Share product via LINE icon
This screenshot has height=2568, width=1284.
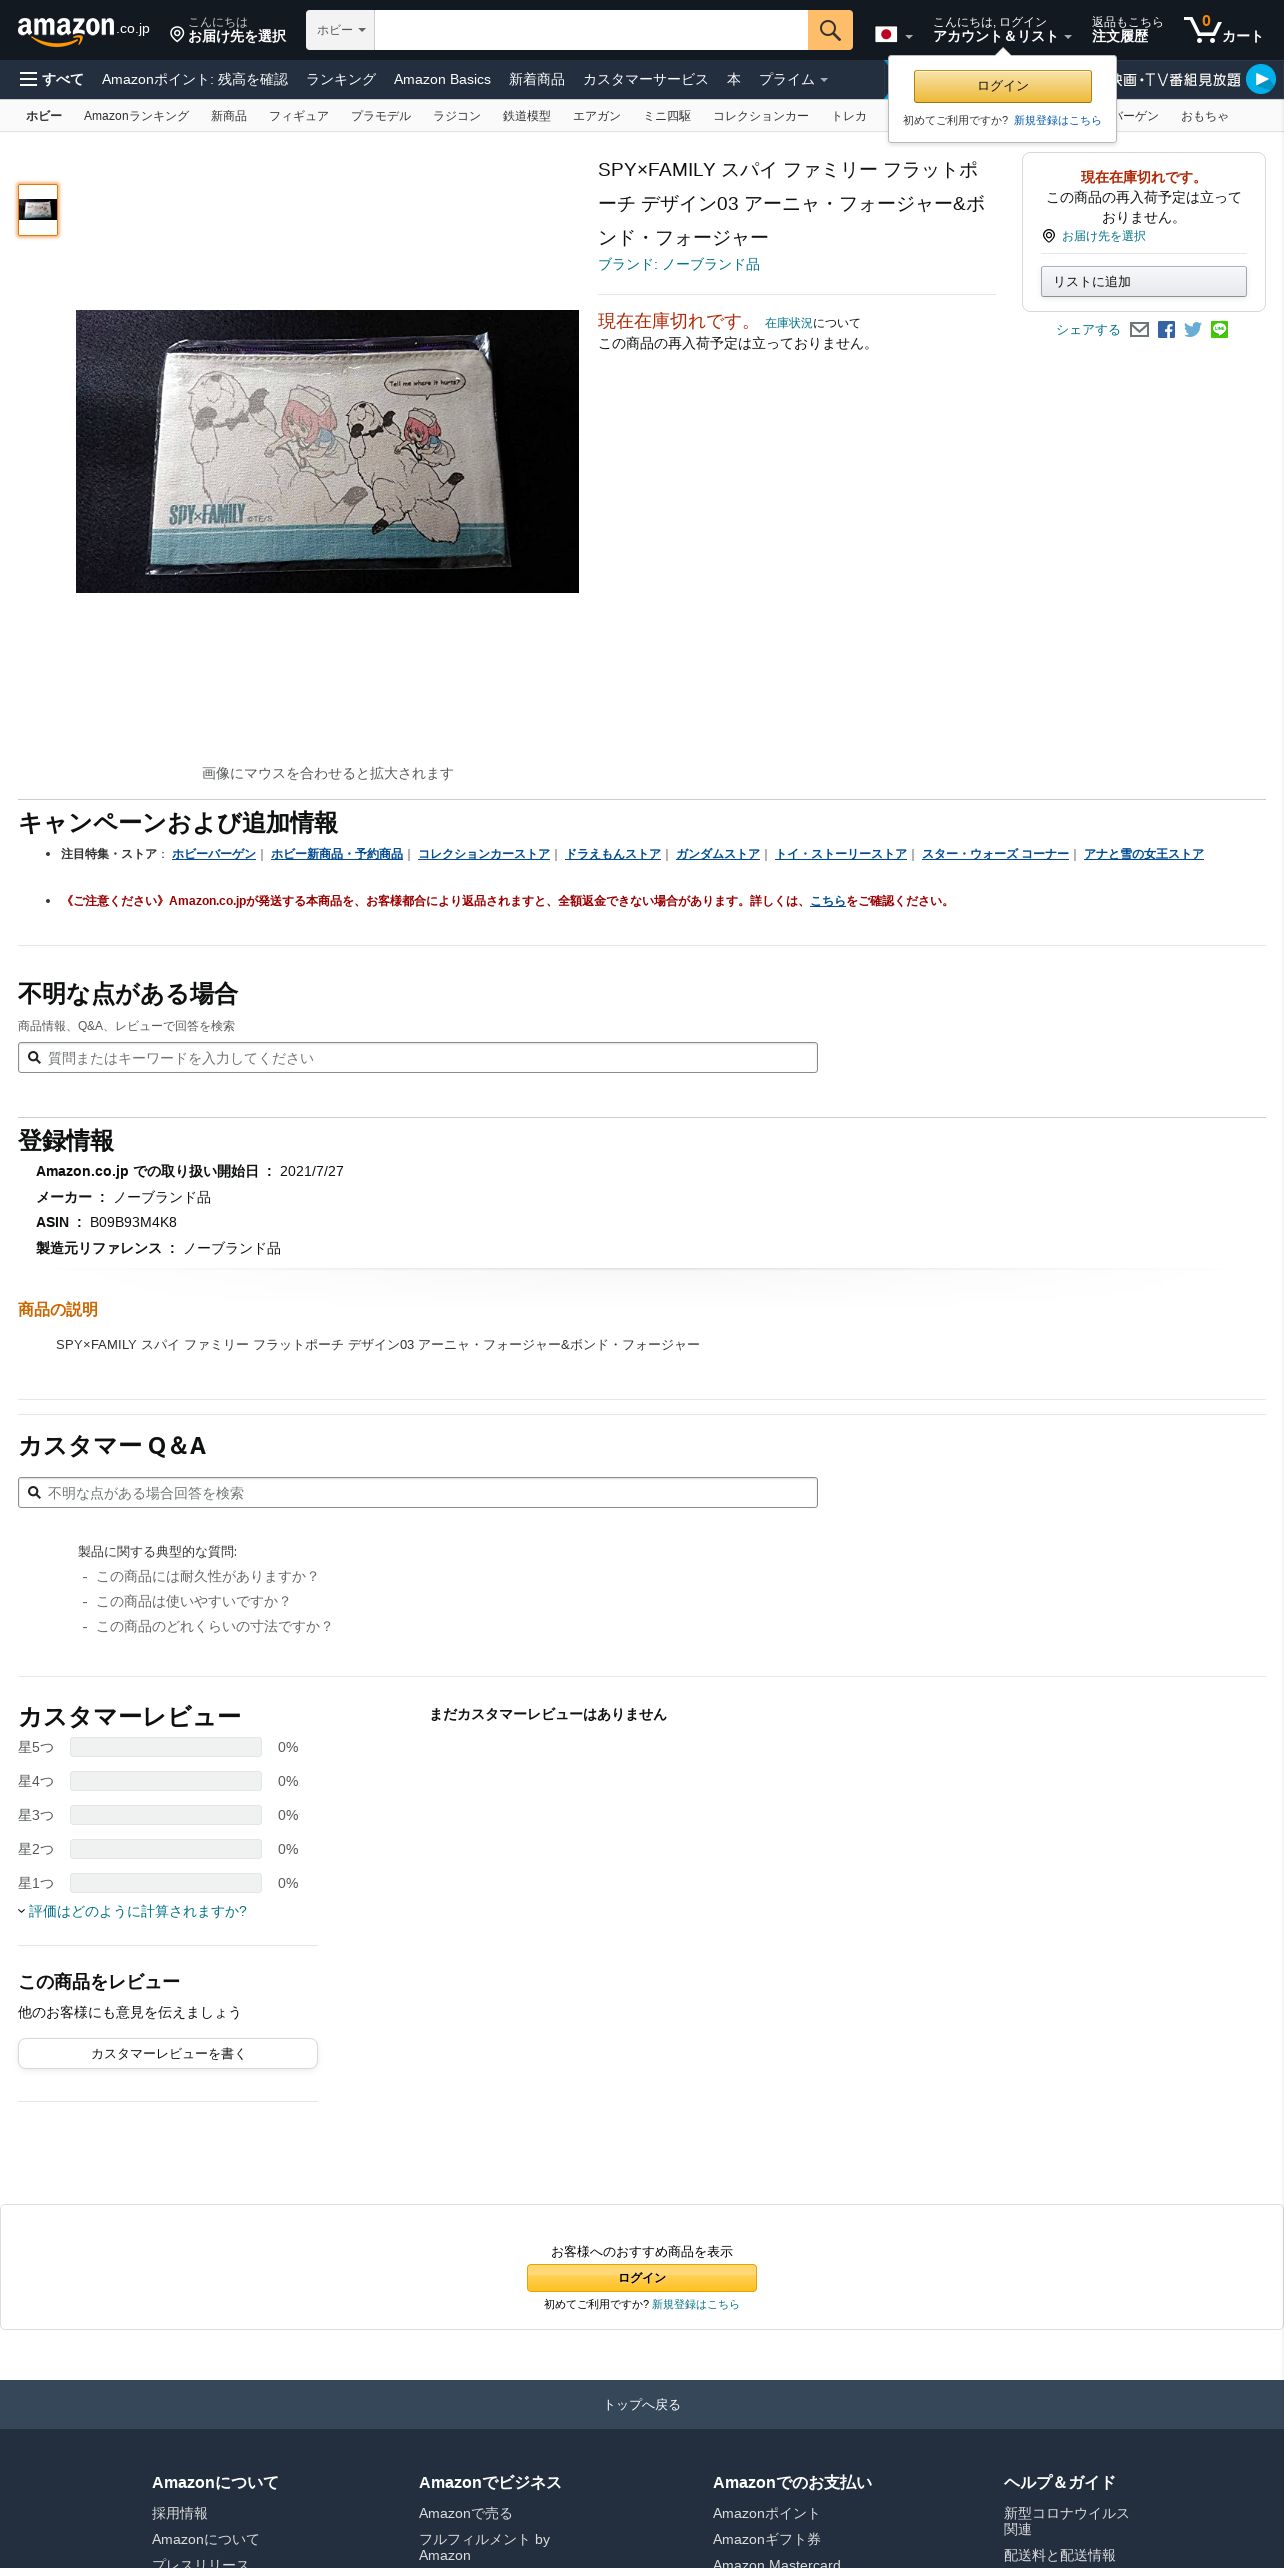coord(1219,330)
